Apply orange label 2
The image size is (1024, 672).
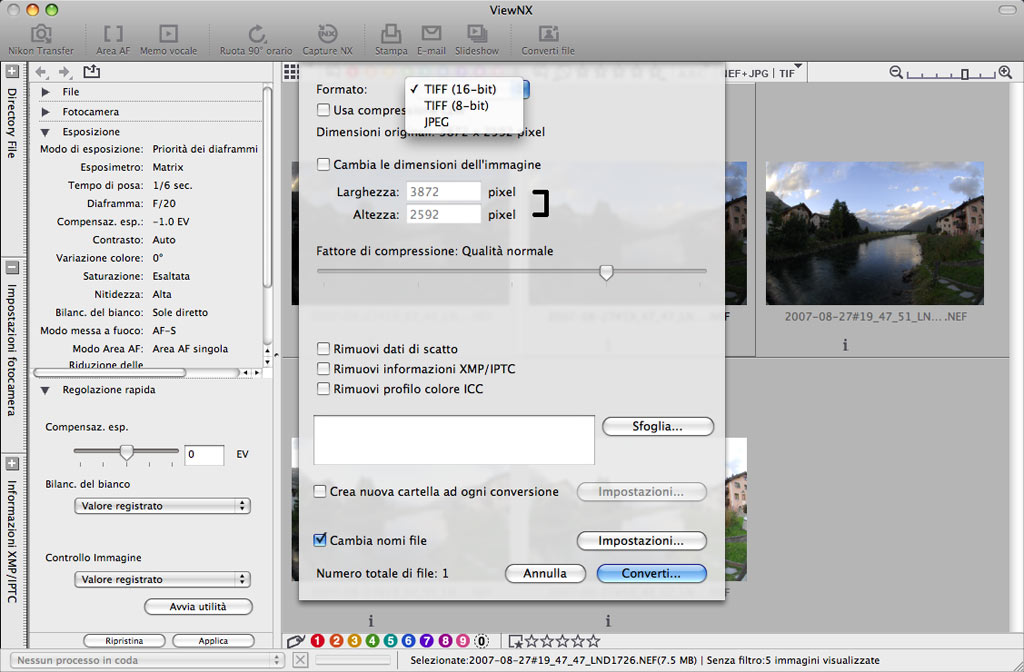pyautogui.click(x=336, y=641)
